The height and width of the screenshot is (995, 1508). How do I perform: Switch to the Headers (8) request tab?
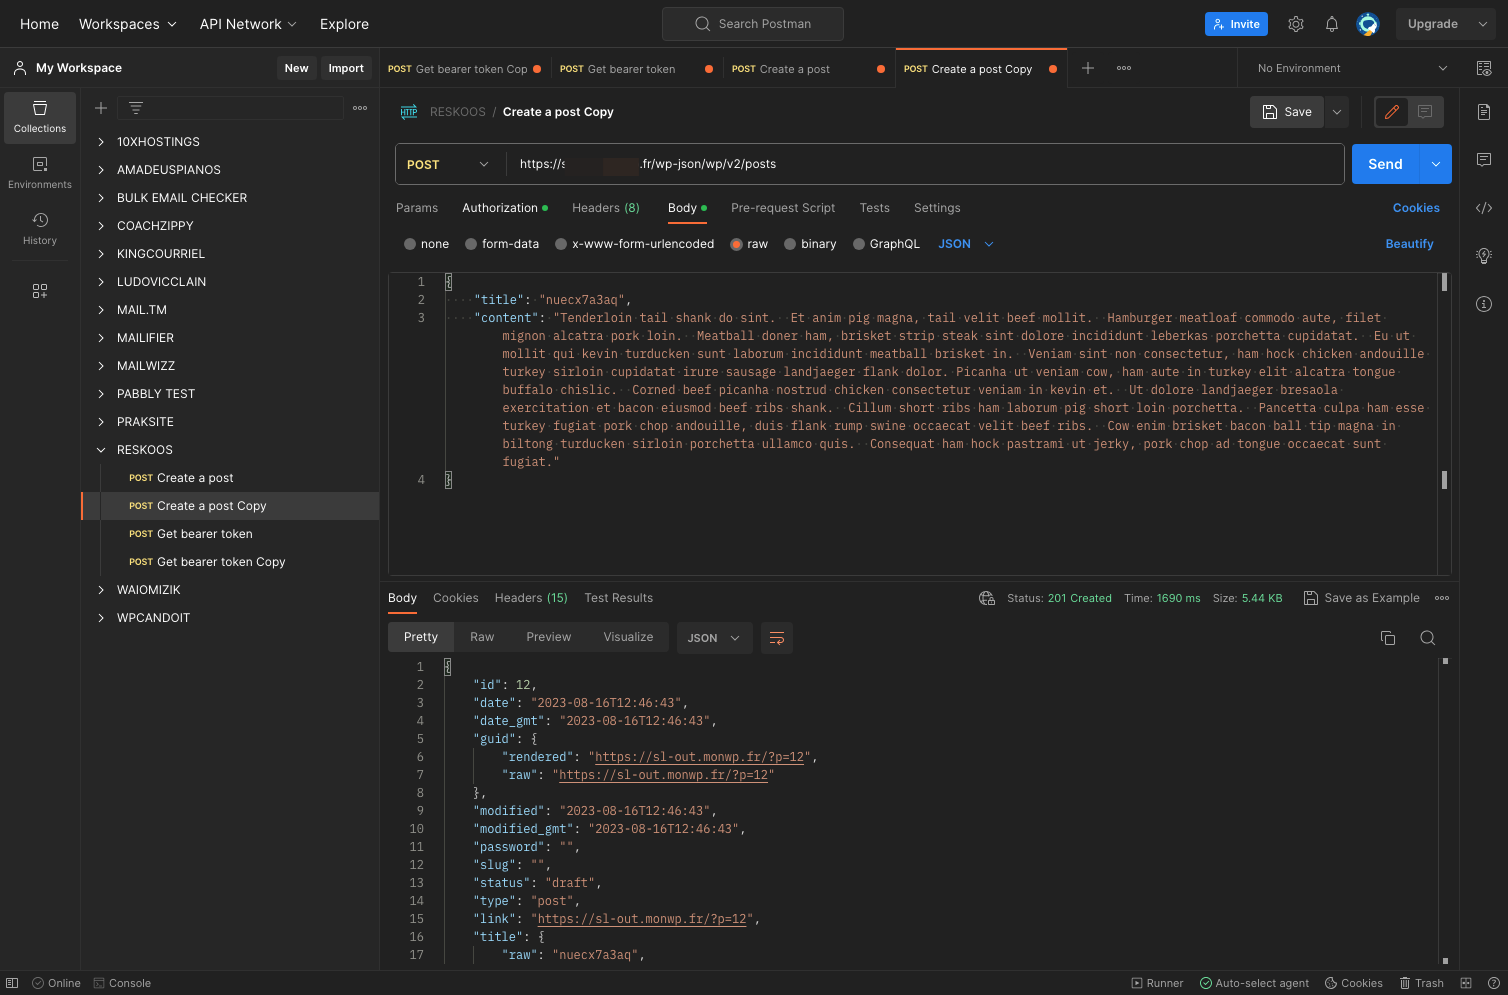(606, 208)
